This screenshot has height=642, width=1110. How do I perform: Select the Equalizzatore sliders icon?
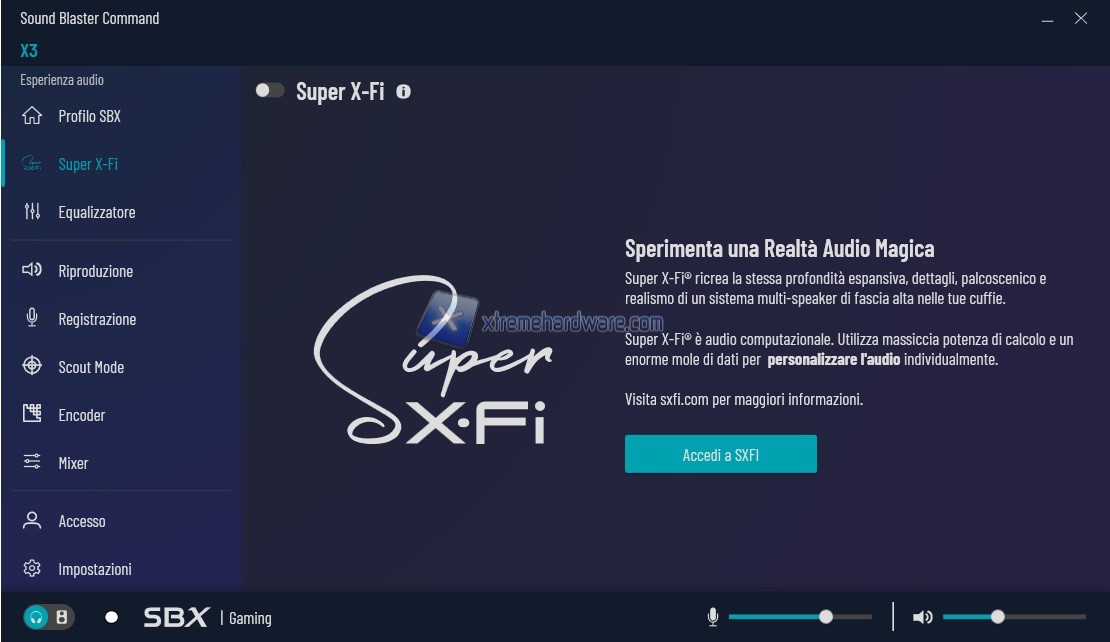[x=32, y=211]
